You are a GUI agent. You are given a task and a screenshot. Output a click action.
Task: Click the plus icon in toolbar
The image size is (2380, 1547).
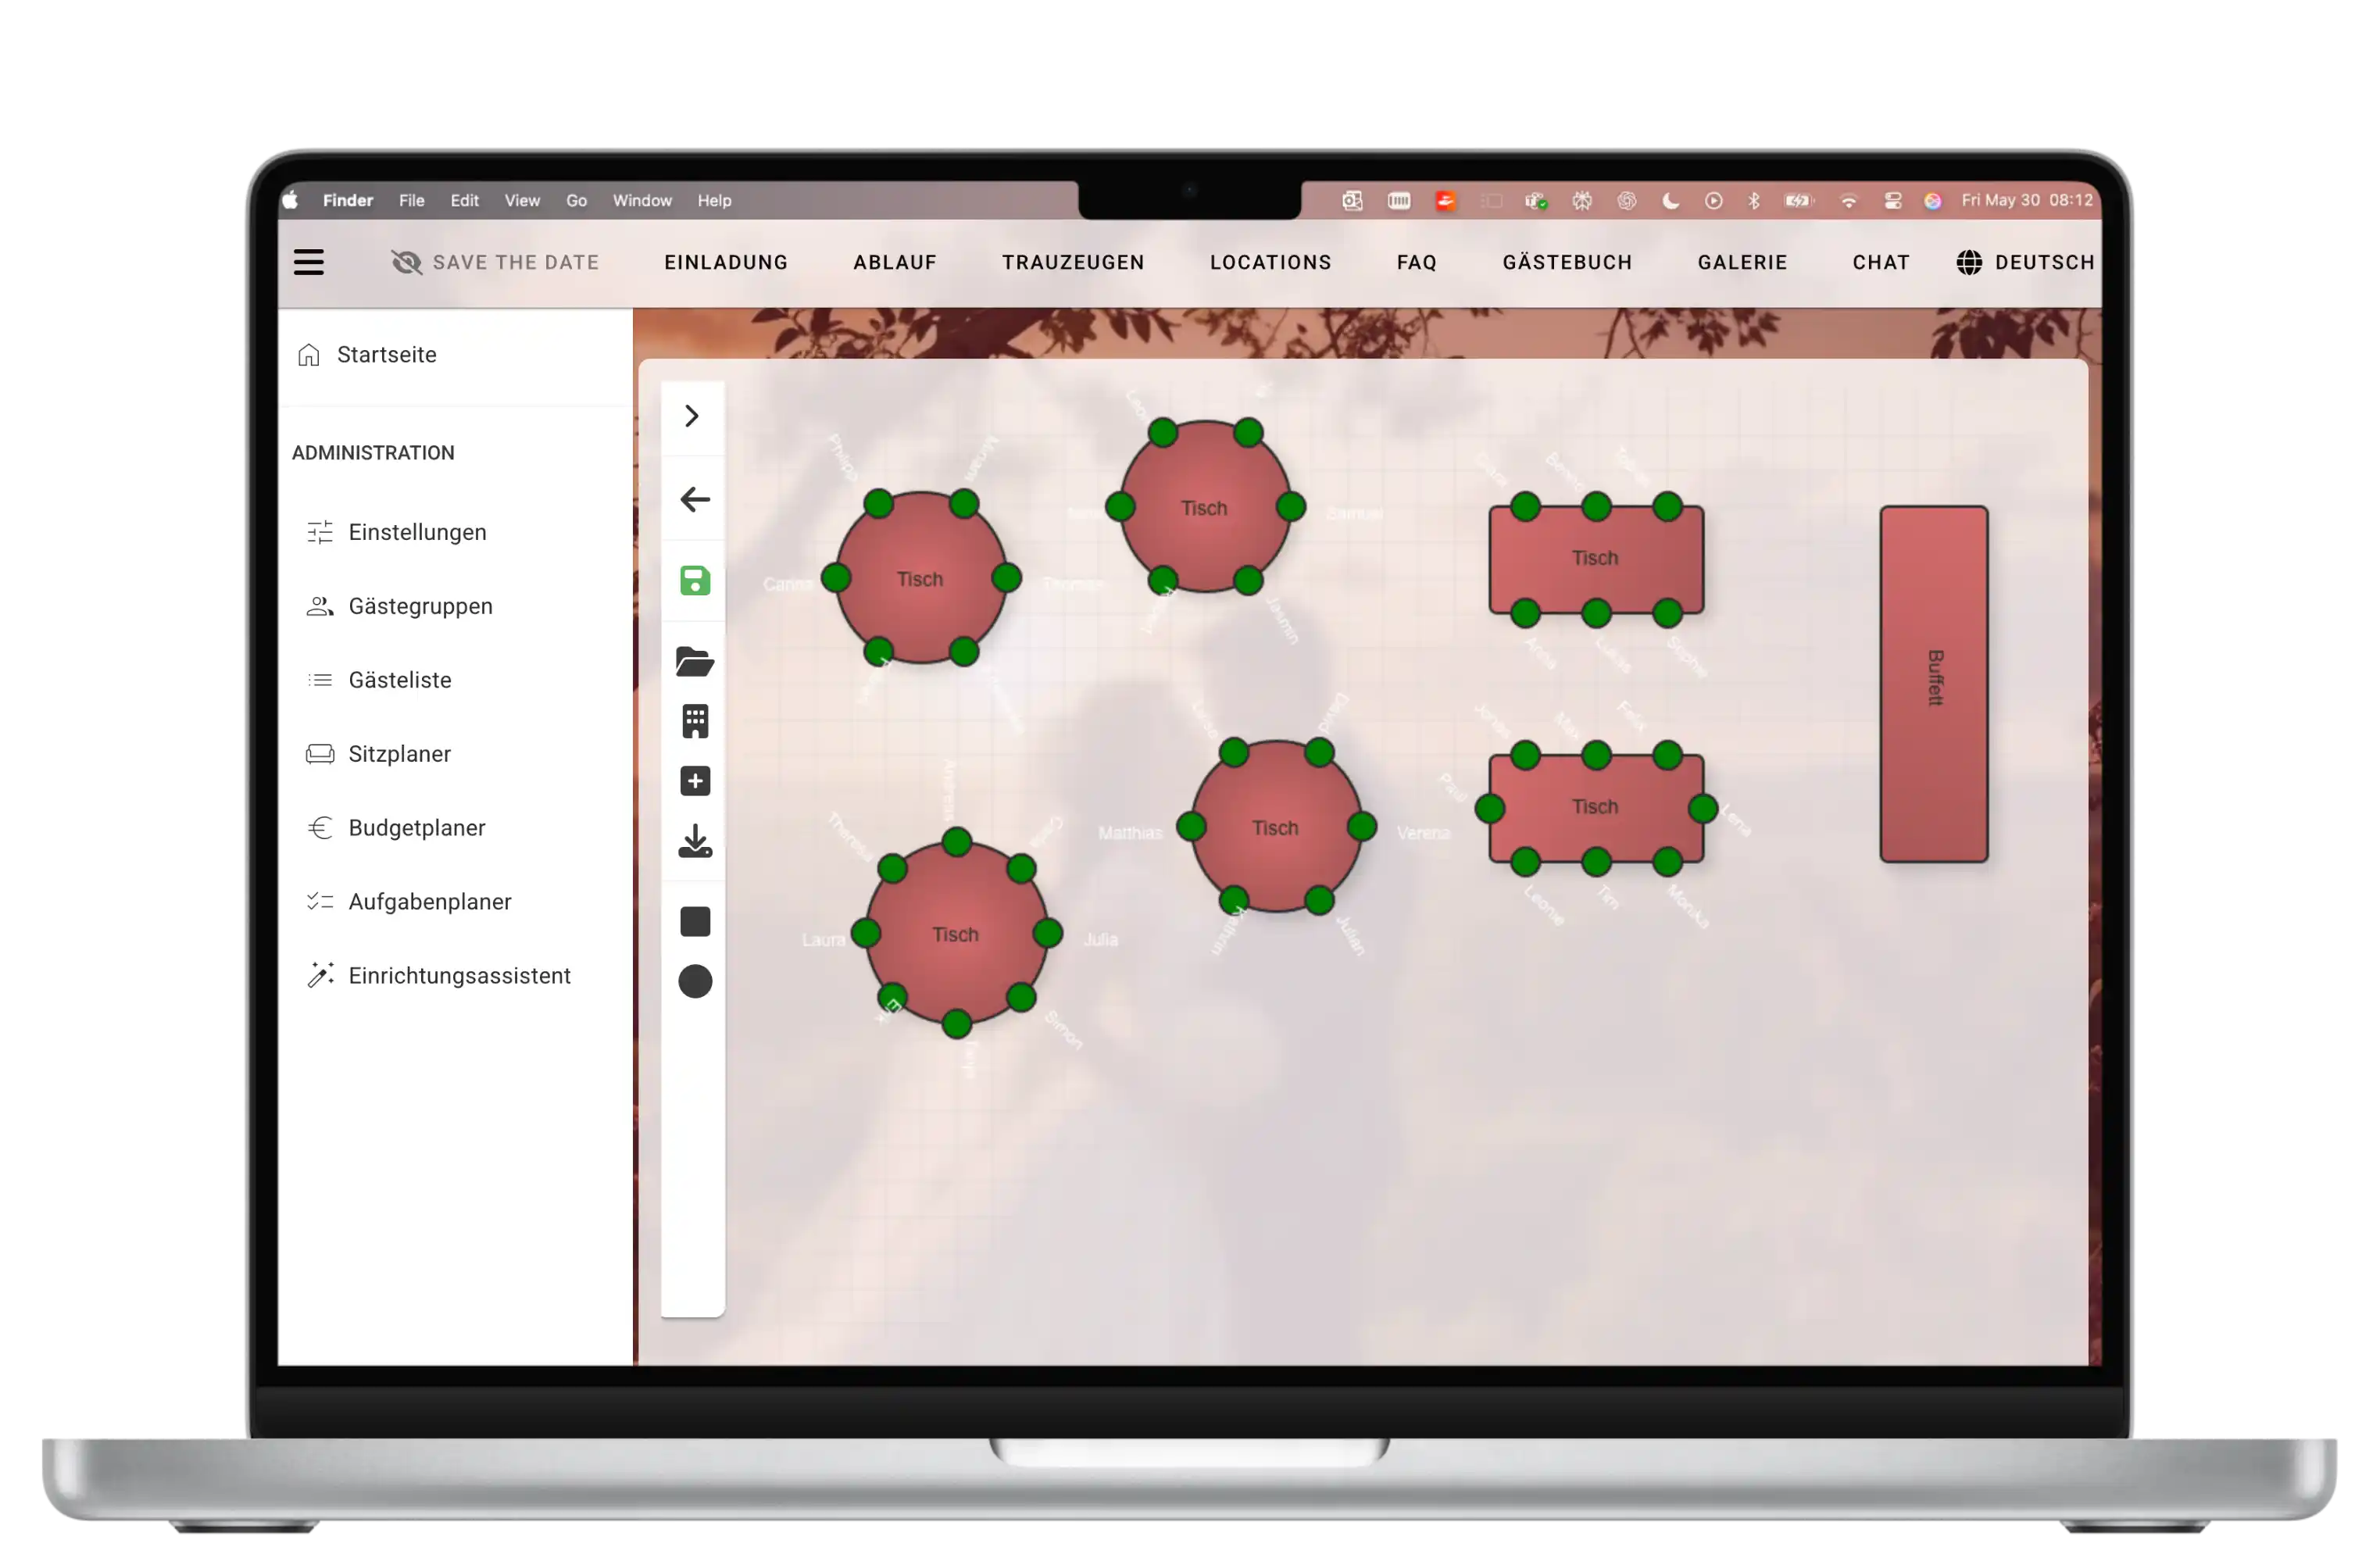[x=695, y=781]
